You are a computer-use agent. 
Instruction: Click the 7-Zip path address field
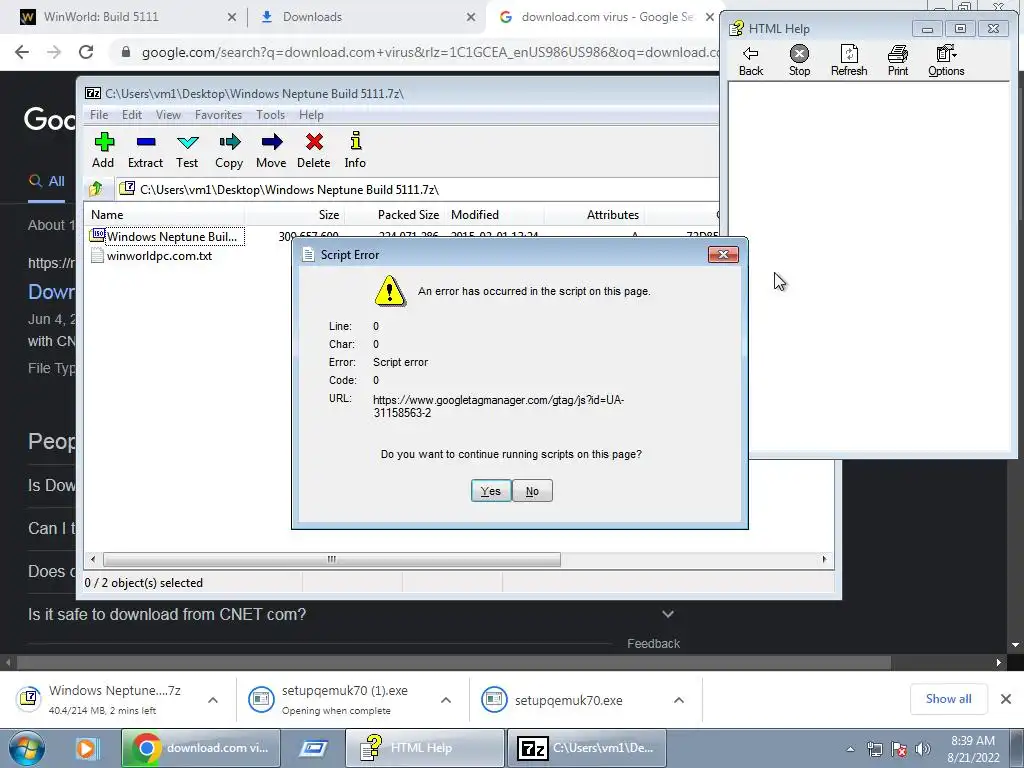pos(418,189)
